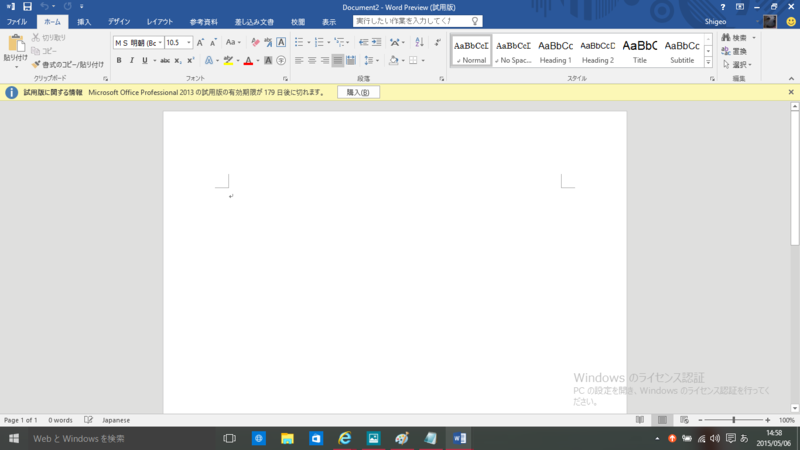Toggle Strikethrough abc formatting
The height and width of the screenshot is (450, 800).
(165, 61)
